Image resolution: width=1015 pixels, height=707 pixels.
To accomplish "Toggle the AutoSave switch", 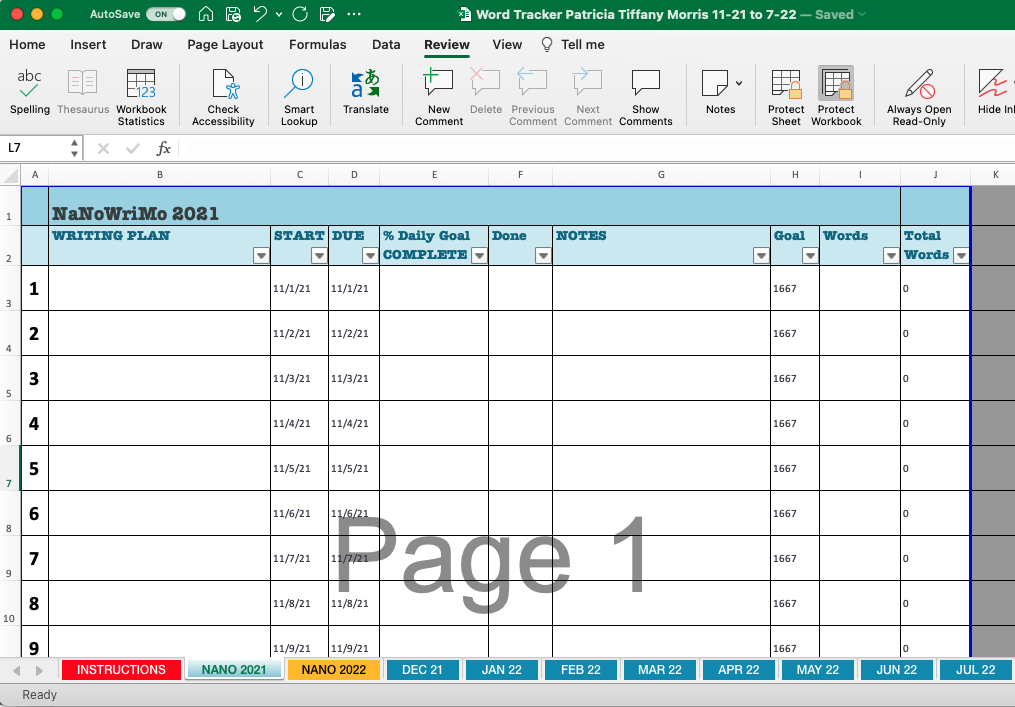I will click(x=166, y=14).
